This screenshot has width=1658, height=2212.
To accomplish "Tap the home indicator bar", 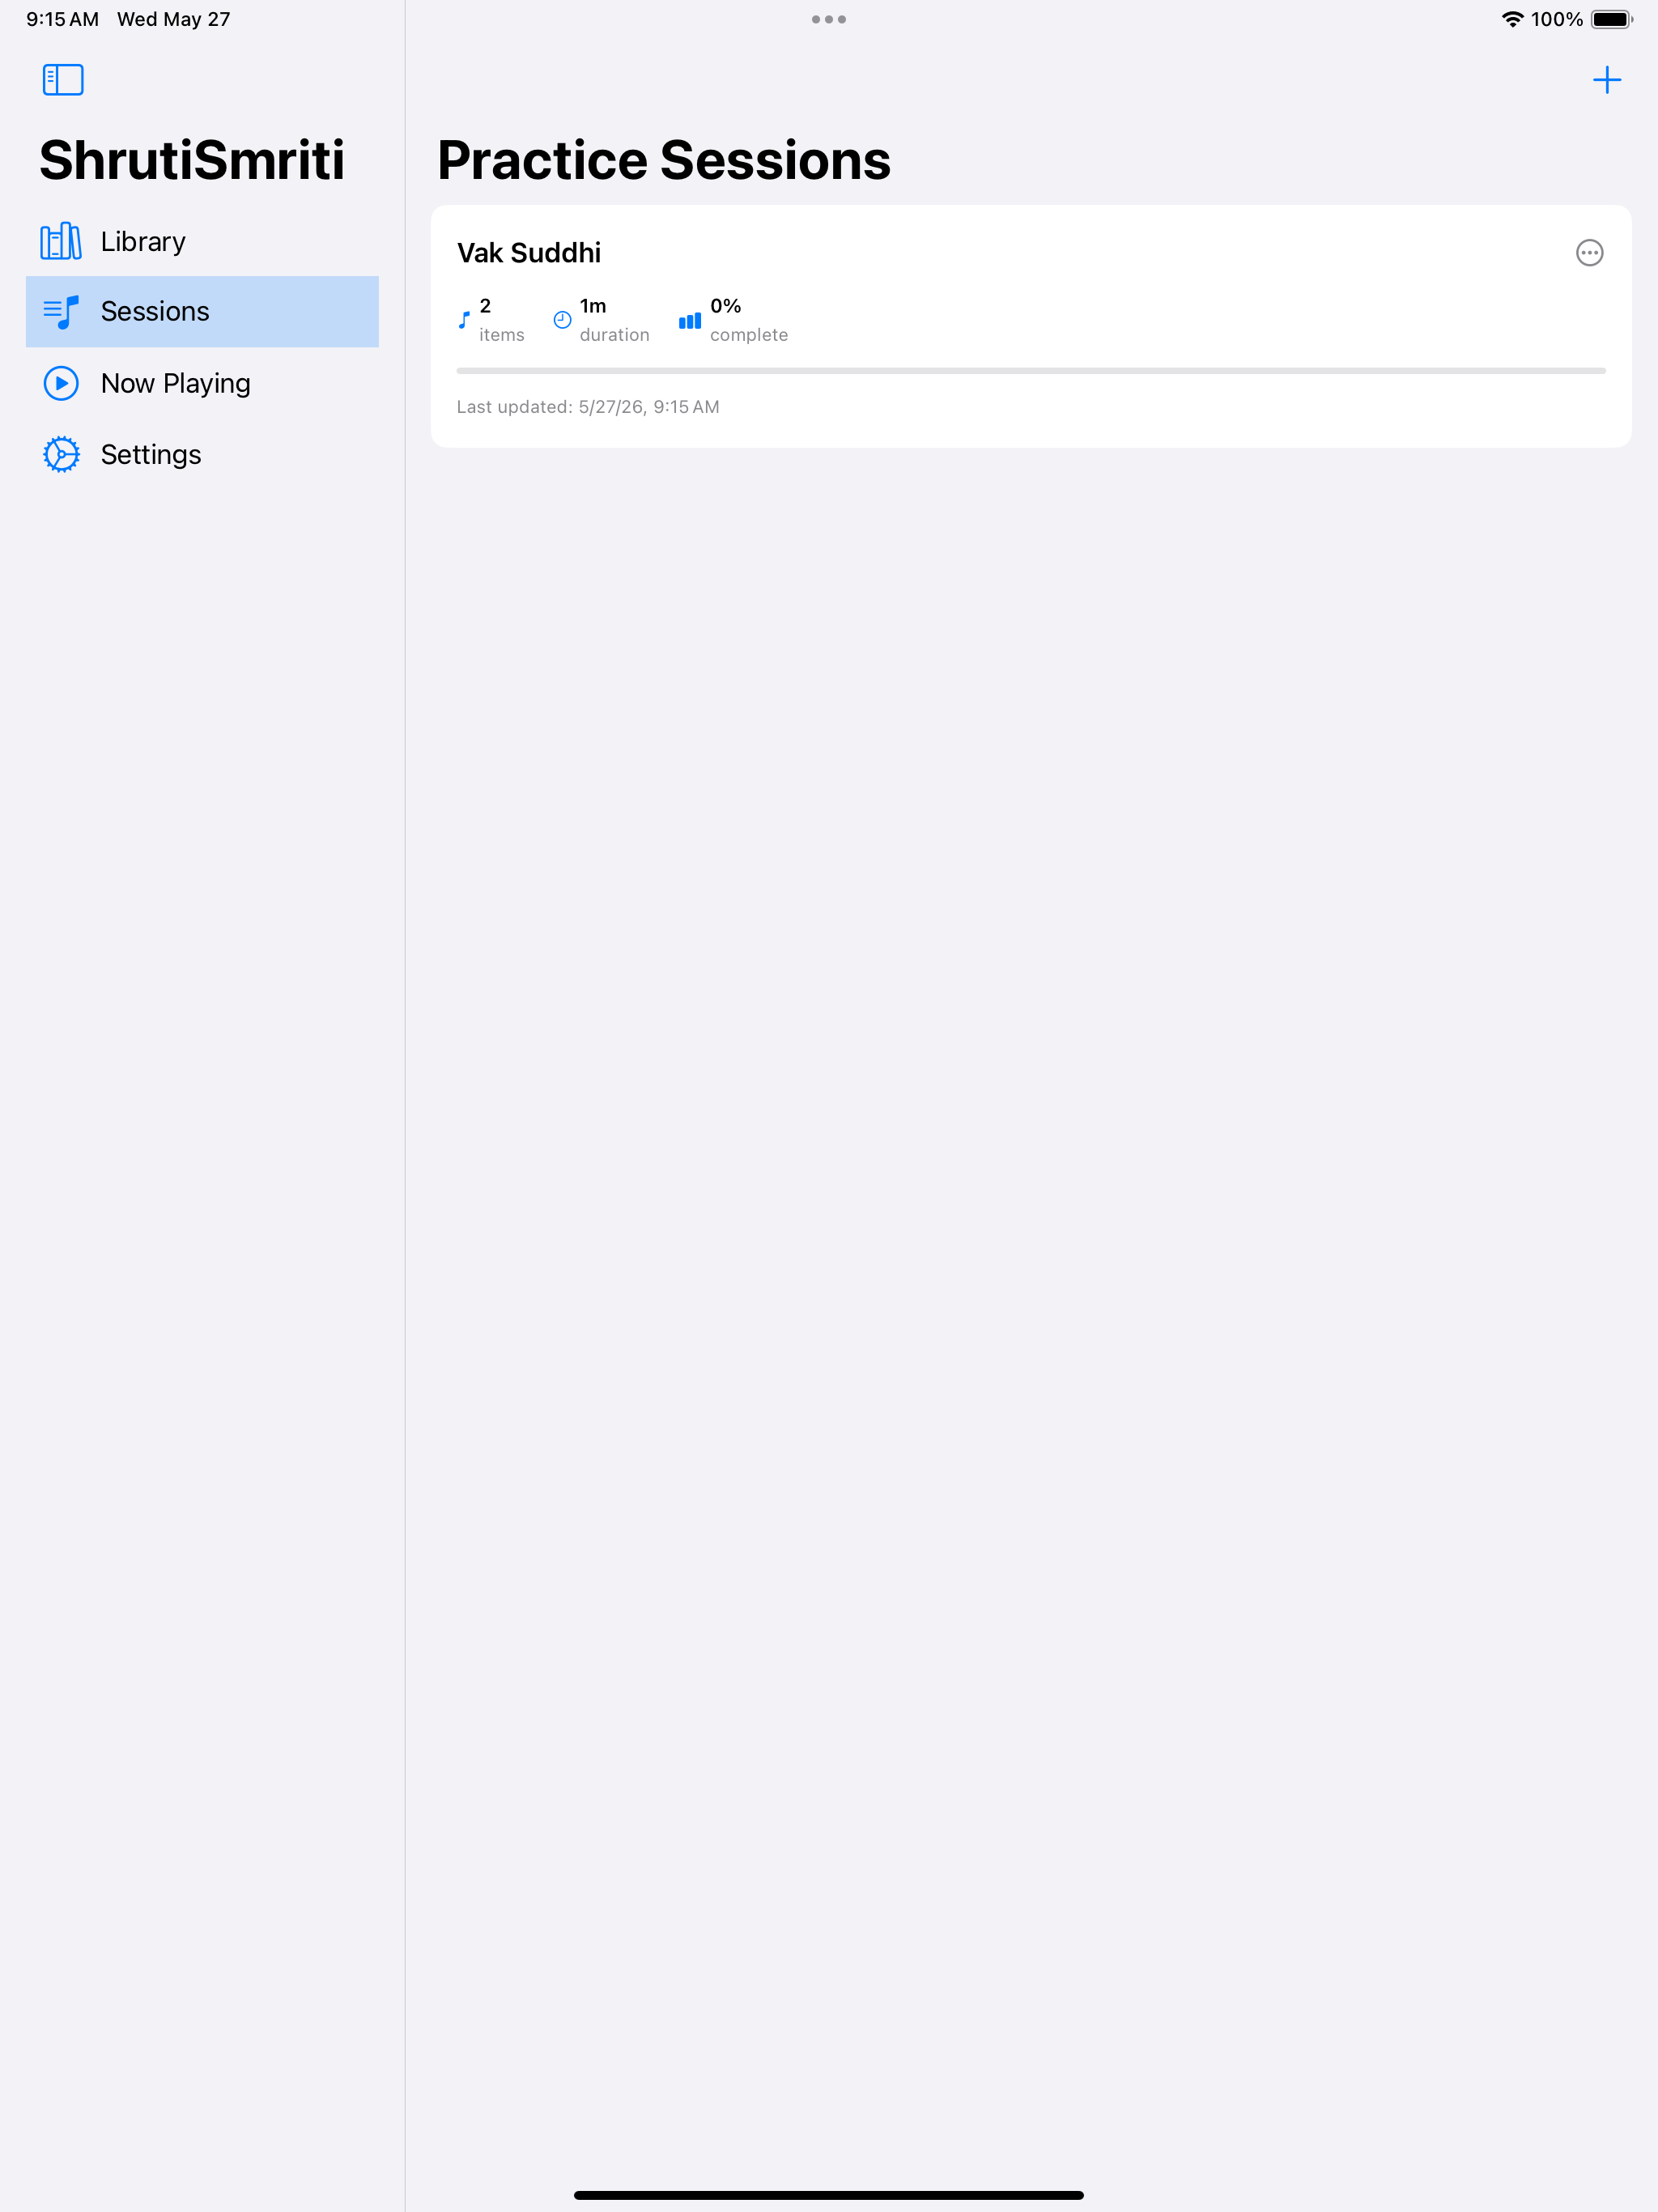I will pyautogui.click(x=829, y=2195).
